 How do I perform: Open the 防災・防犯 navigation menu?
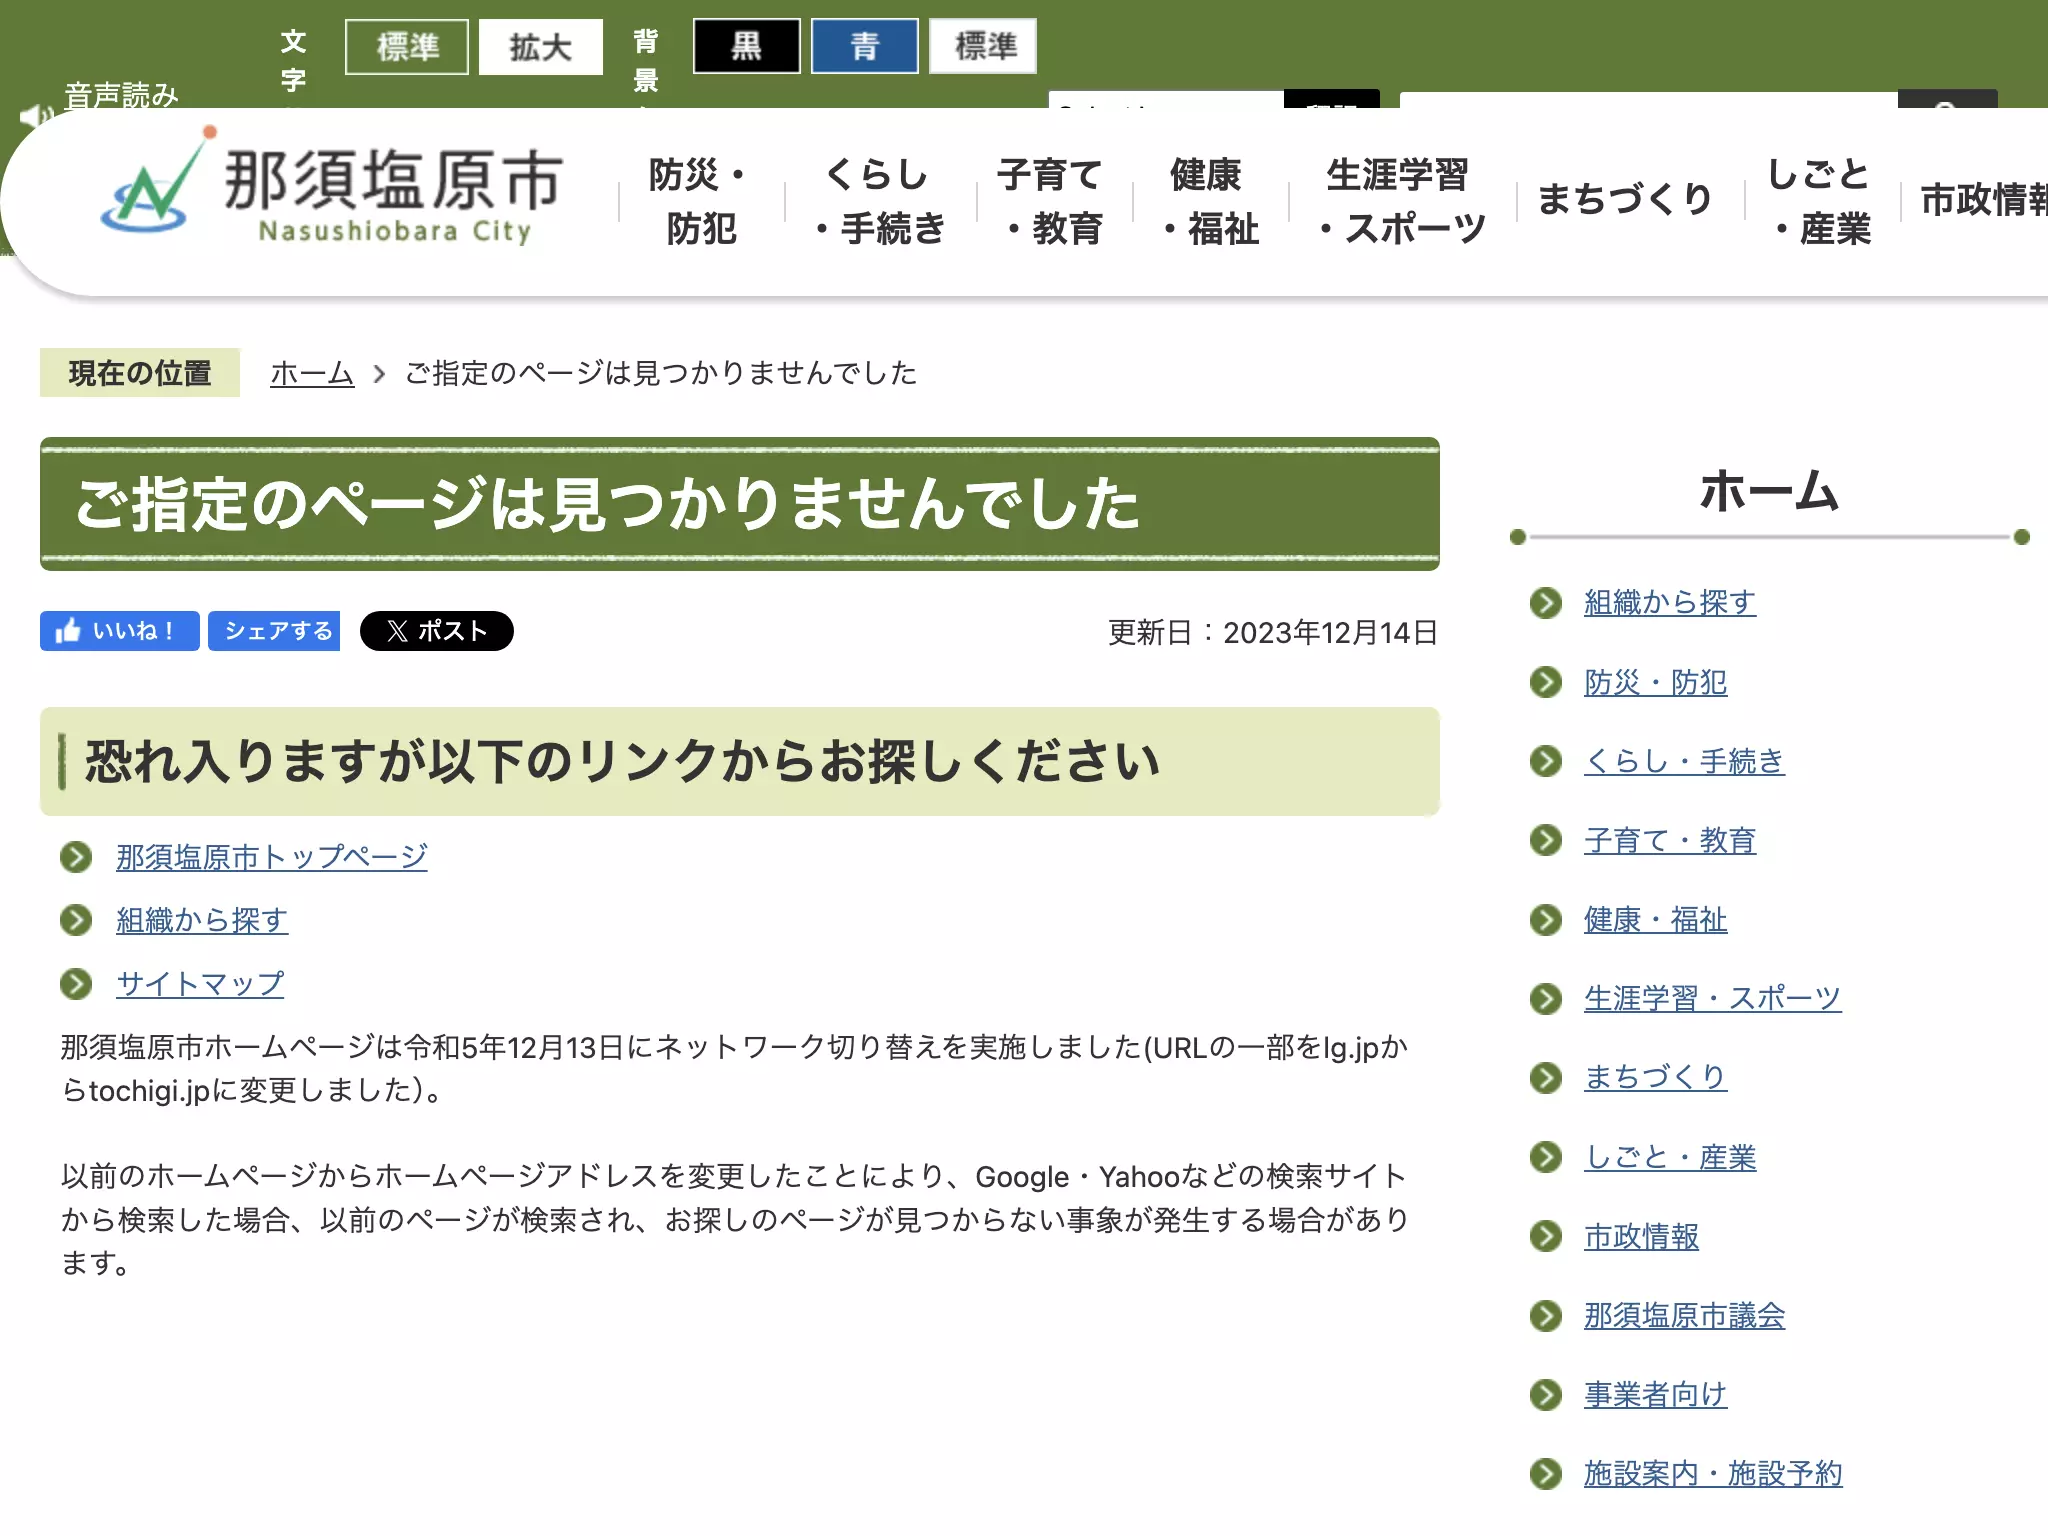[701, 201]
